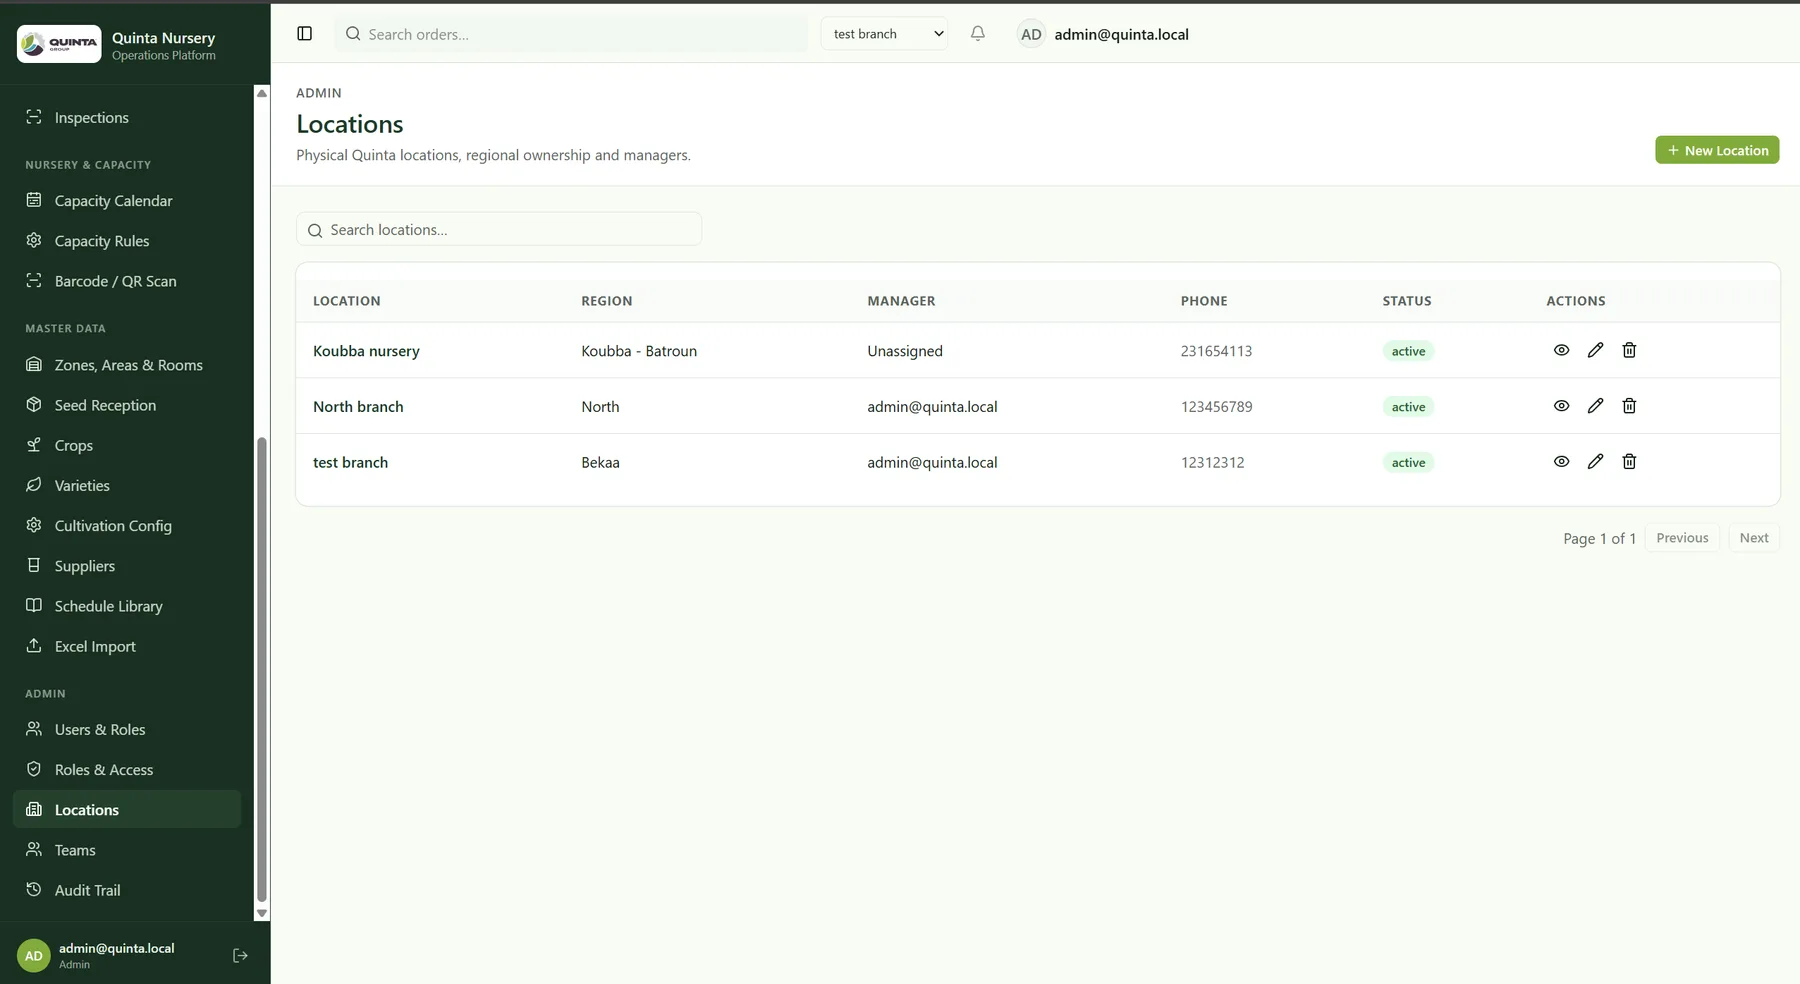View details of North branch location

(x=1561, y=406)
